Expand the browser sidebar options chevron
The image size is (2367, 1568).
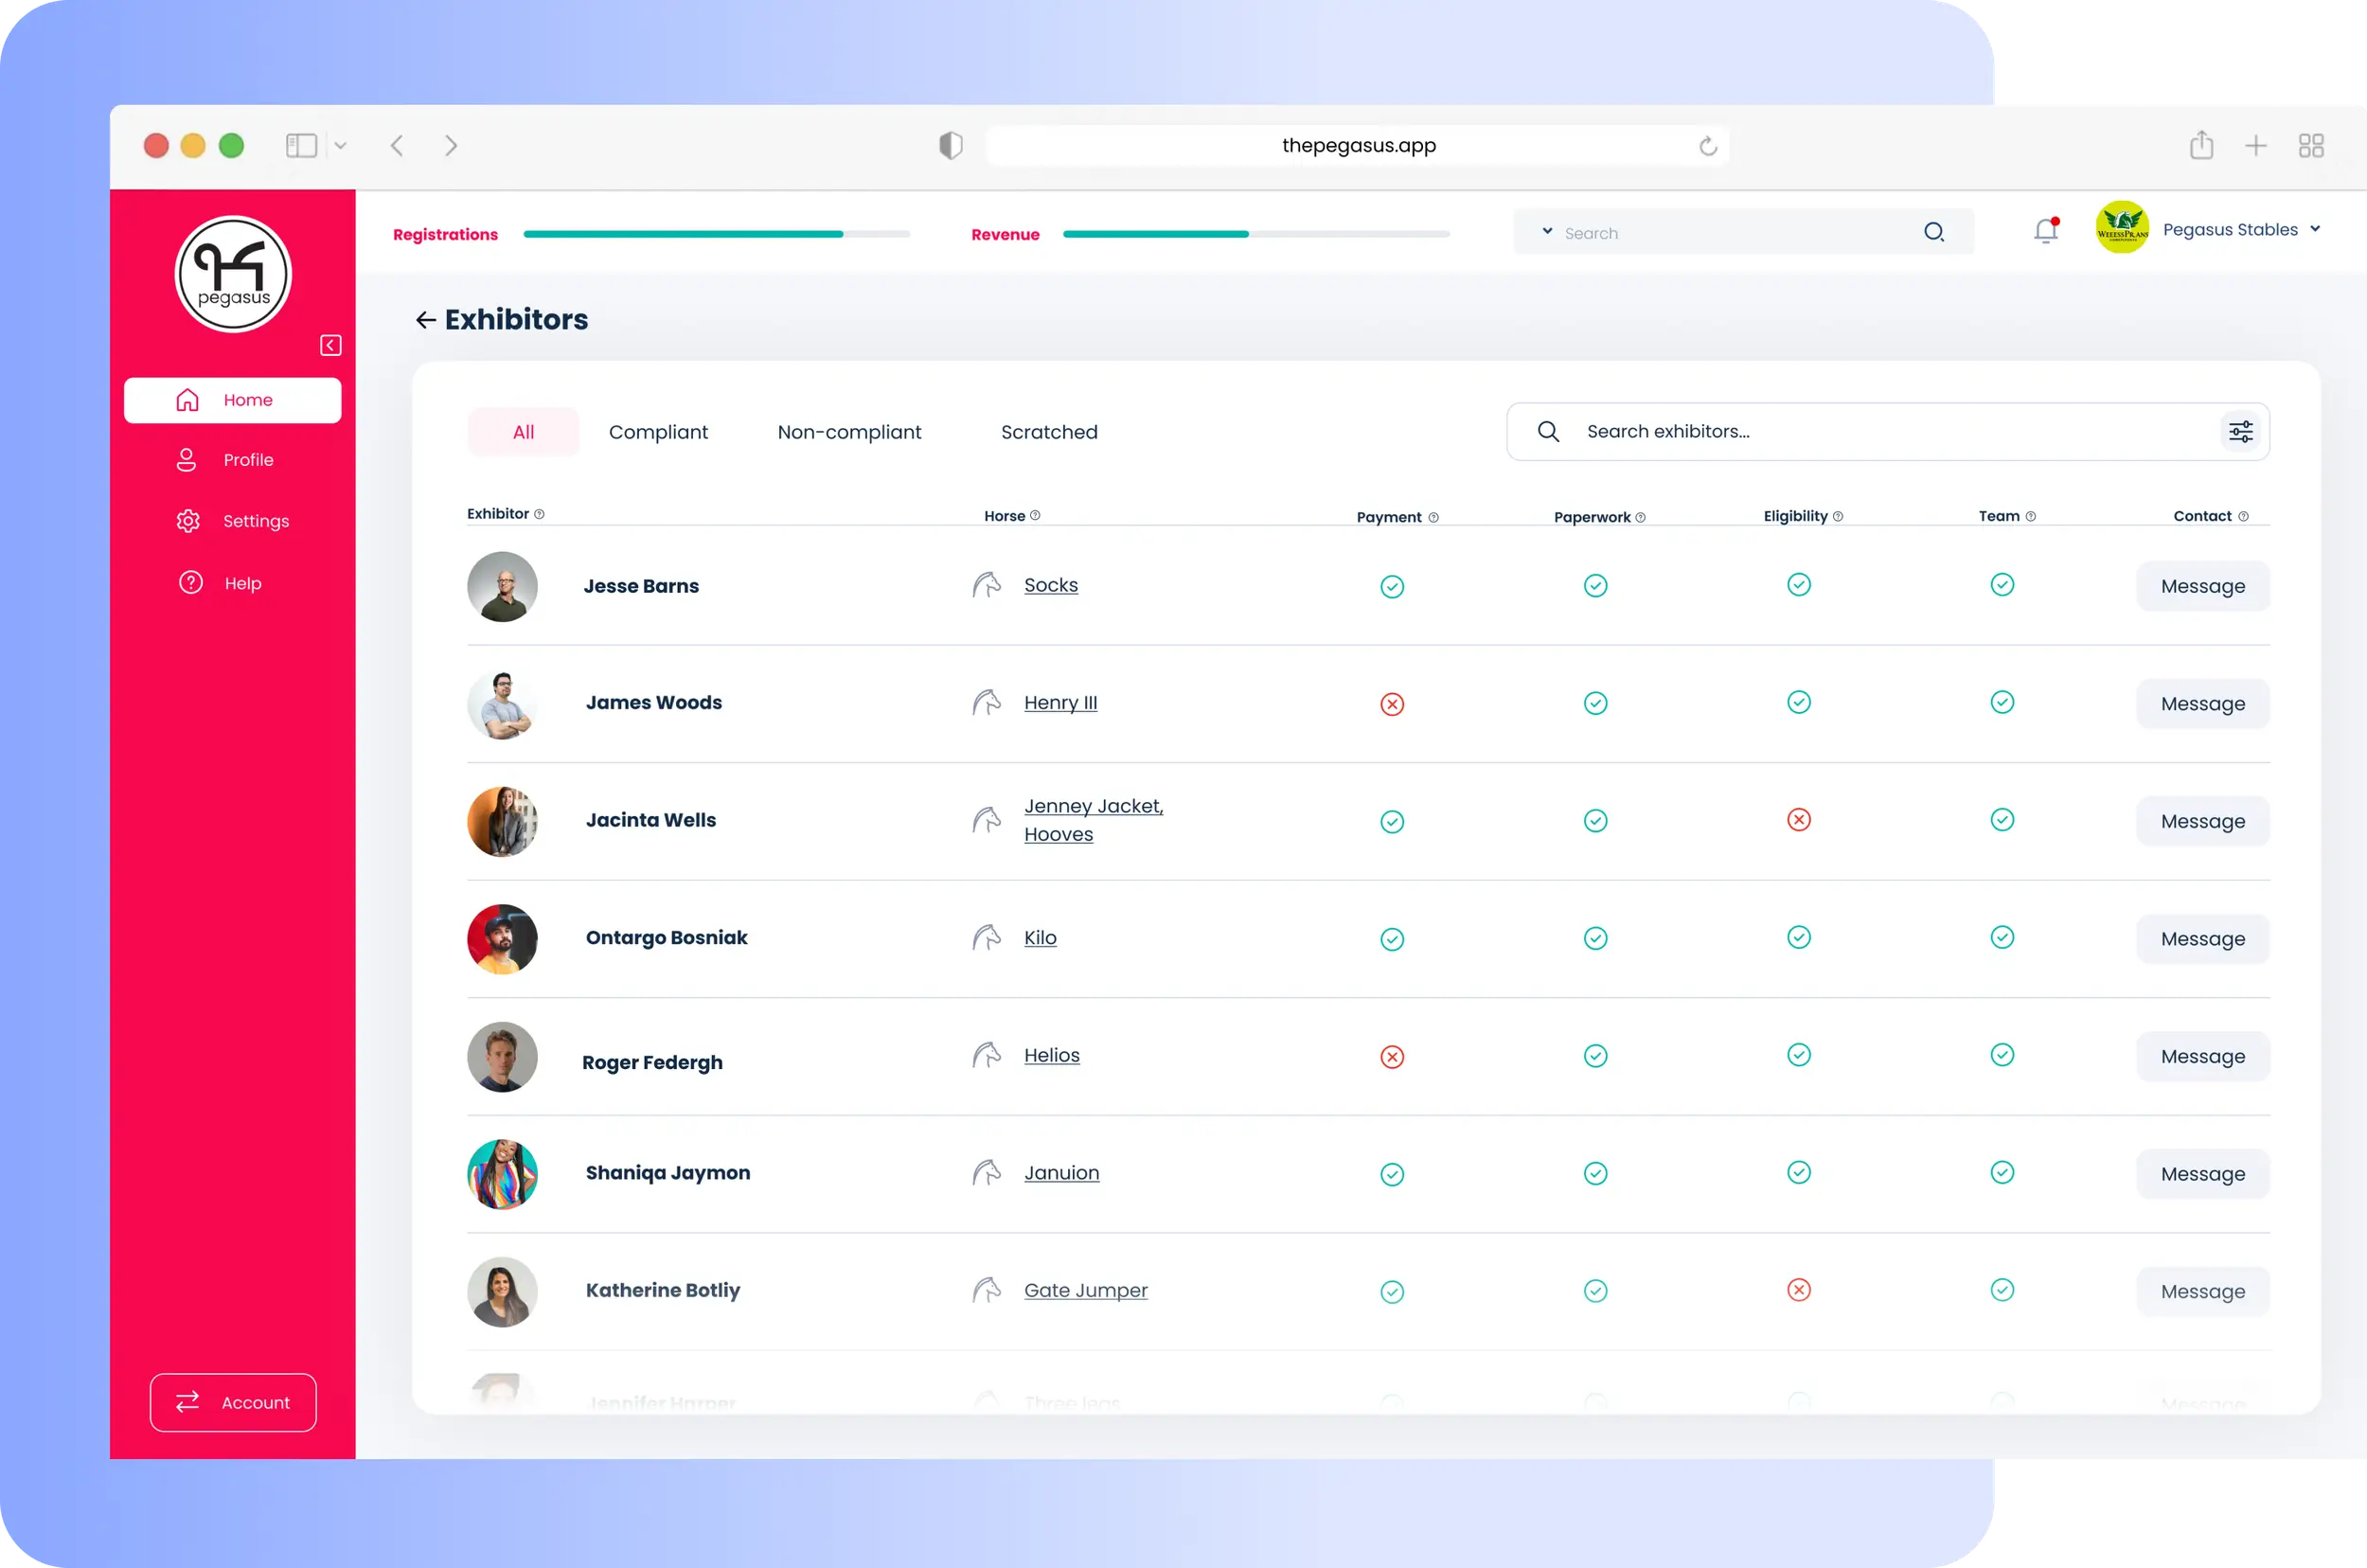(x=340, y=146)
